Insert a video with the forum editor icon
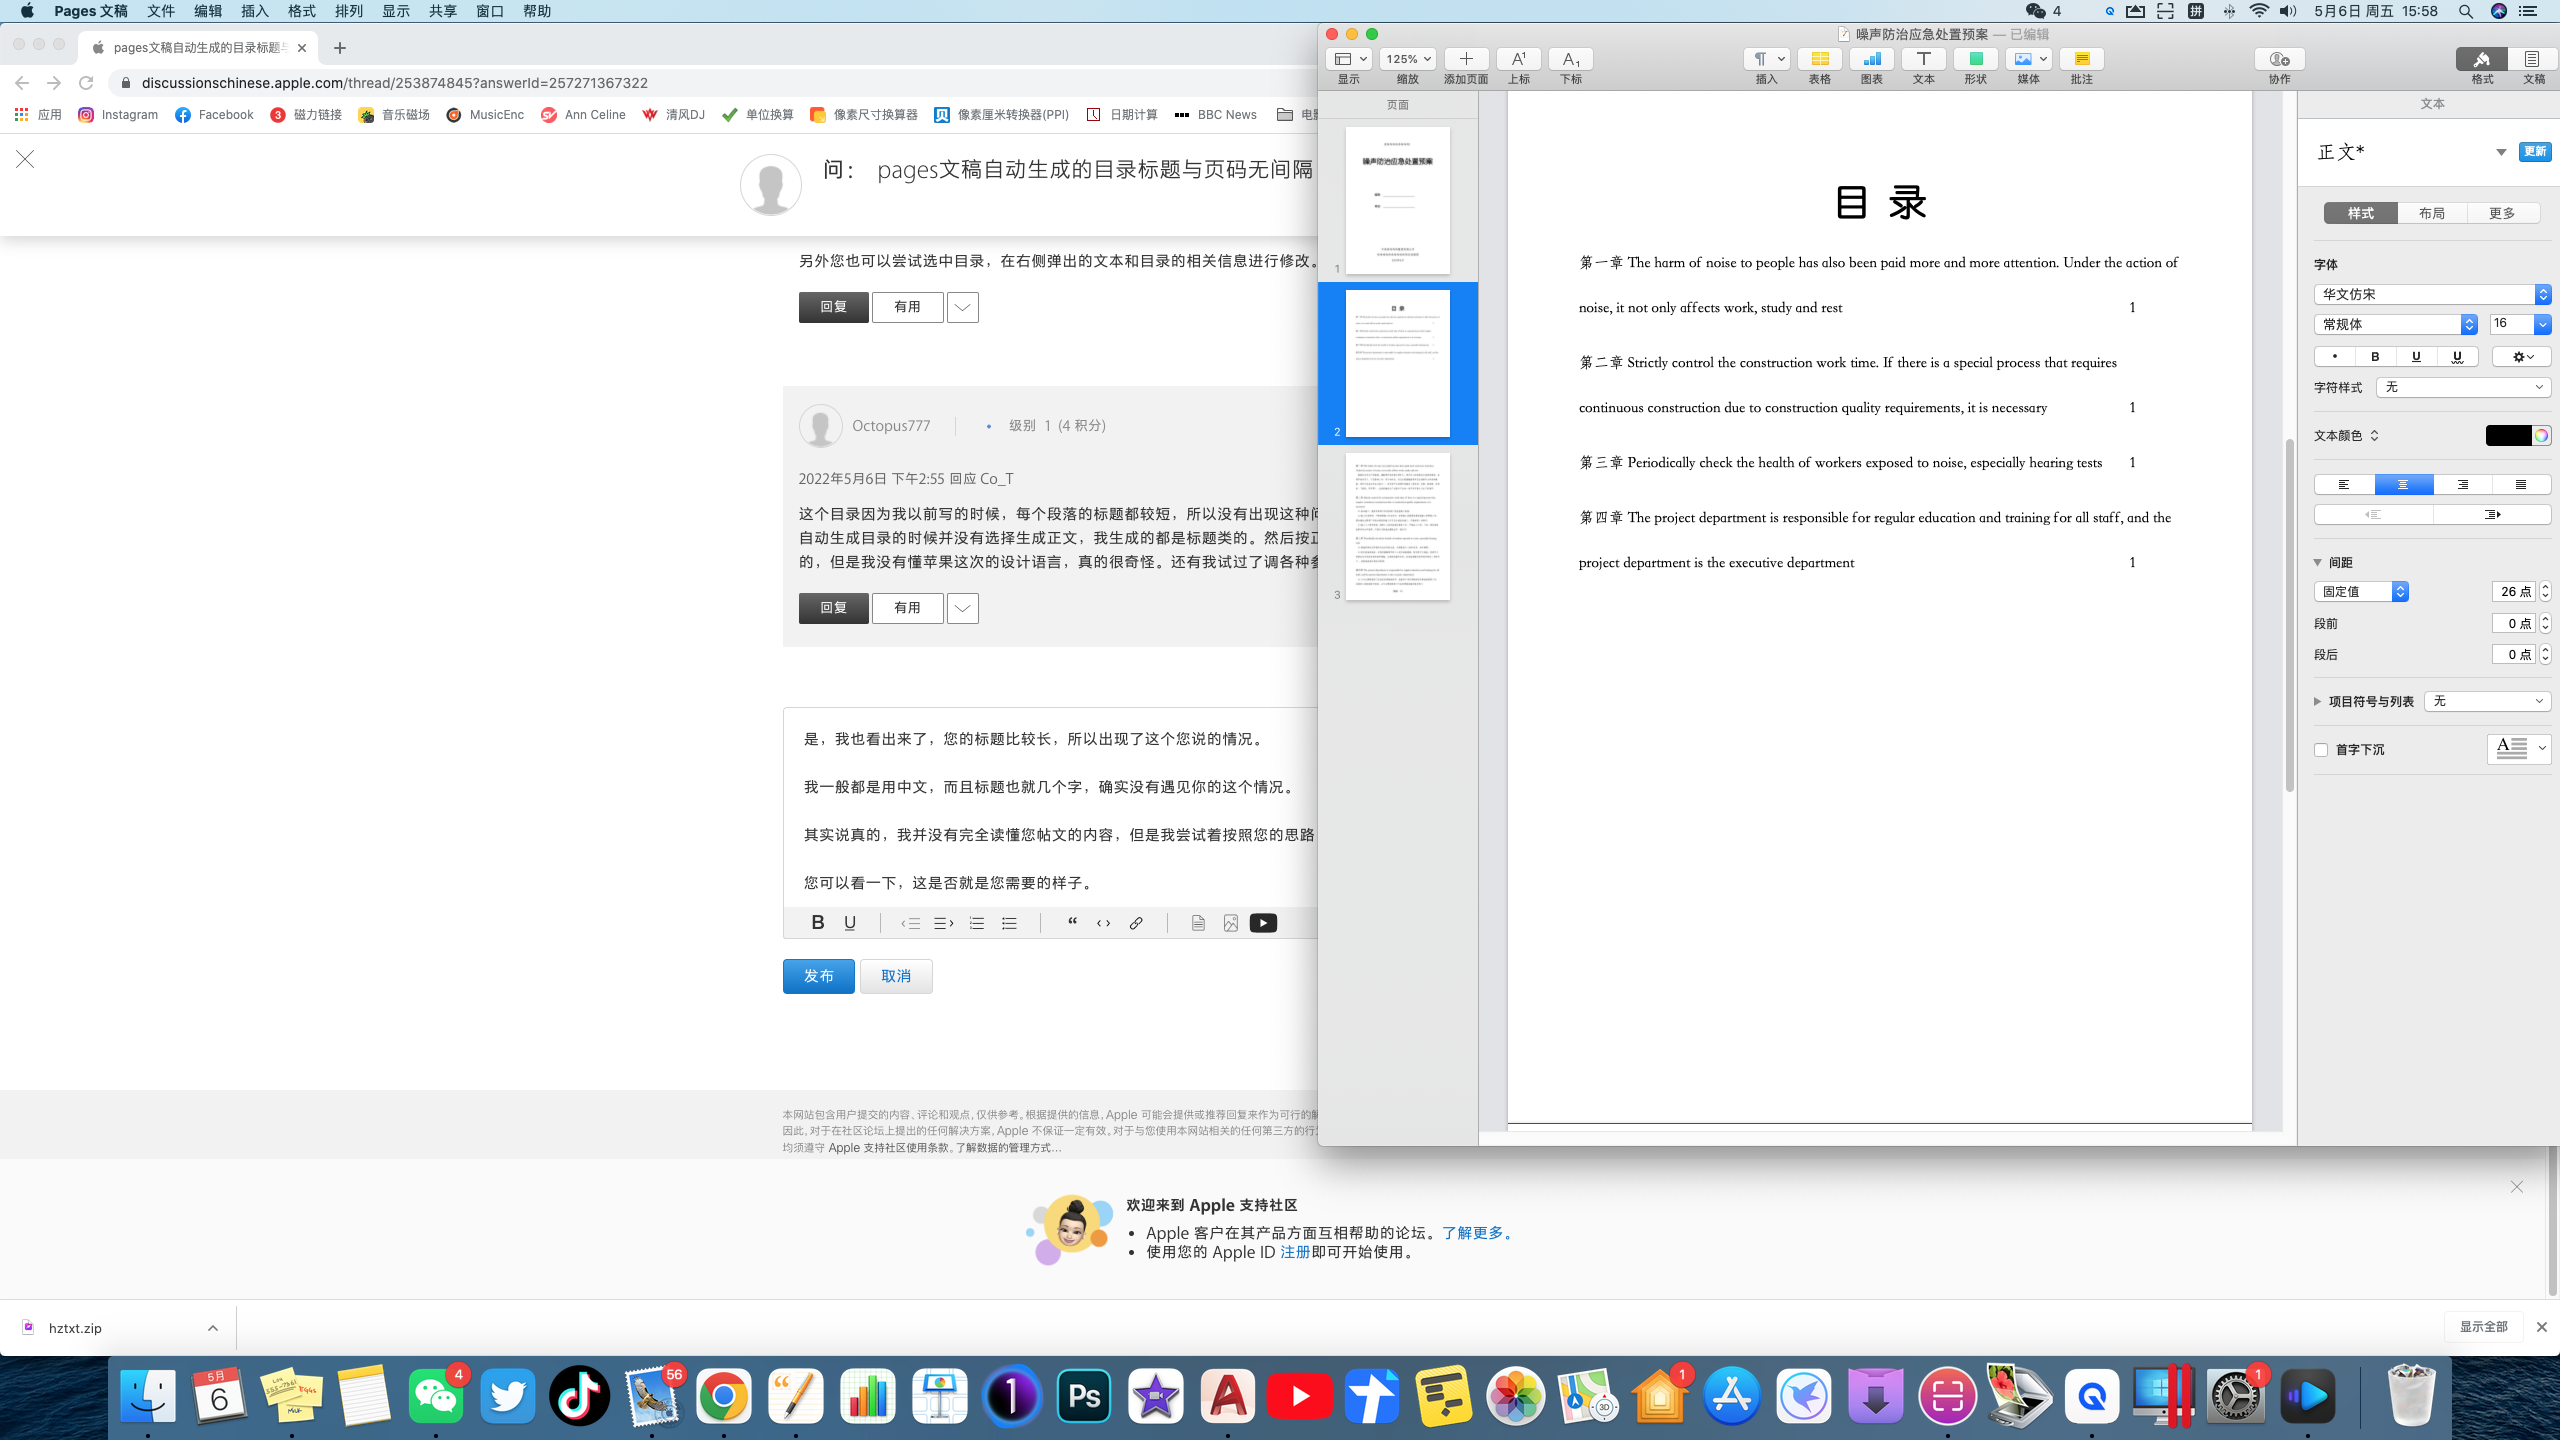This screenshot has height=1440, width=2560. pos(1263,923)
